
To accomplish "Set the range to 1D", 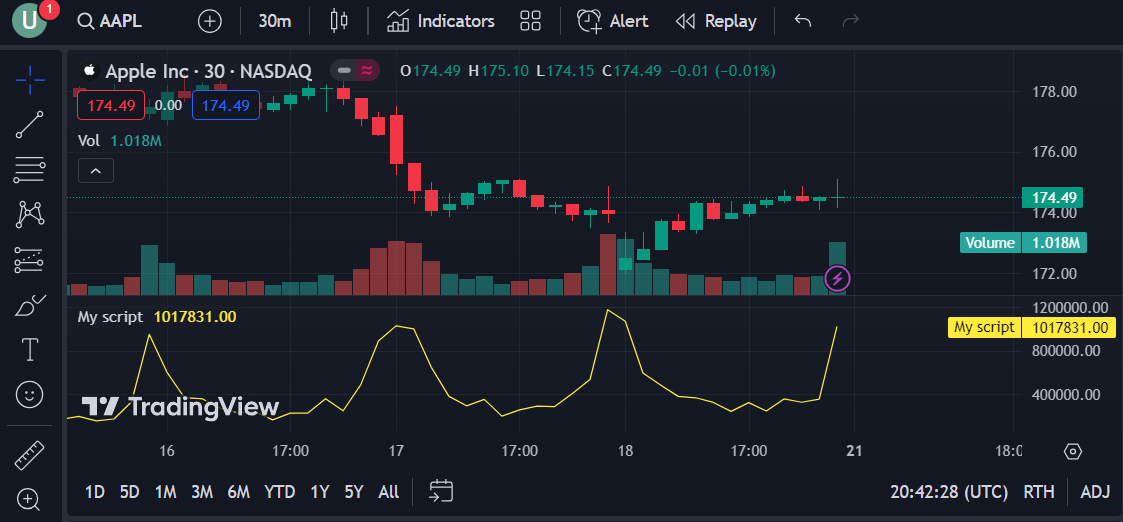I will [95, 492].
